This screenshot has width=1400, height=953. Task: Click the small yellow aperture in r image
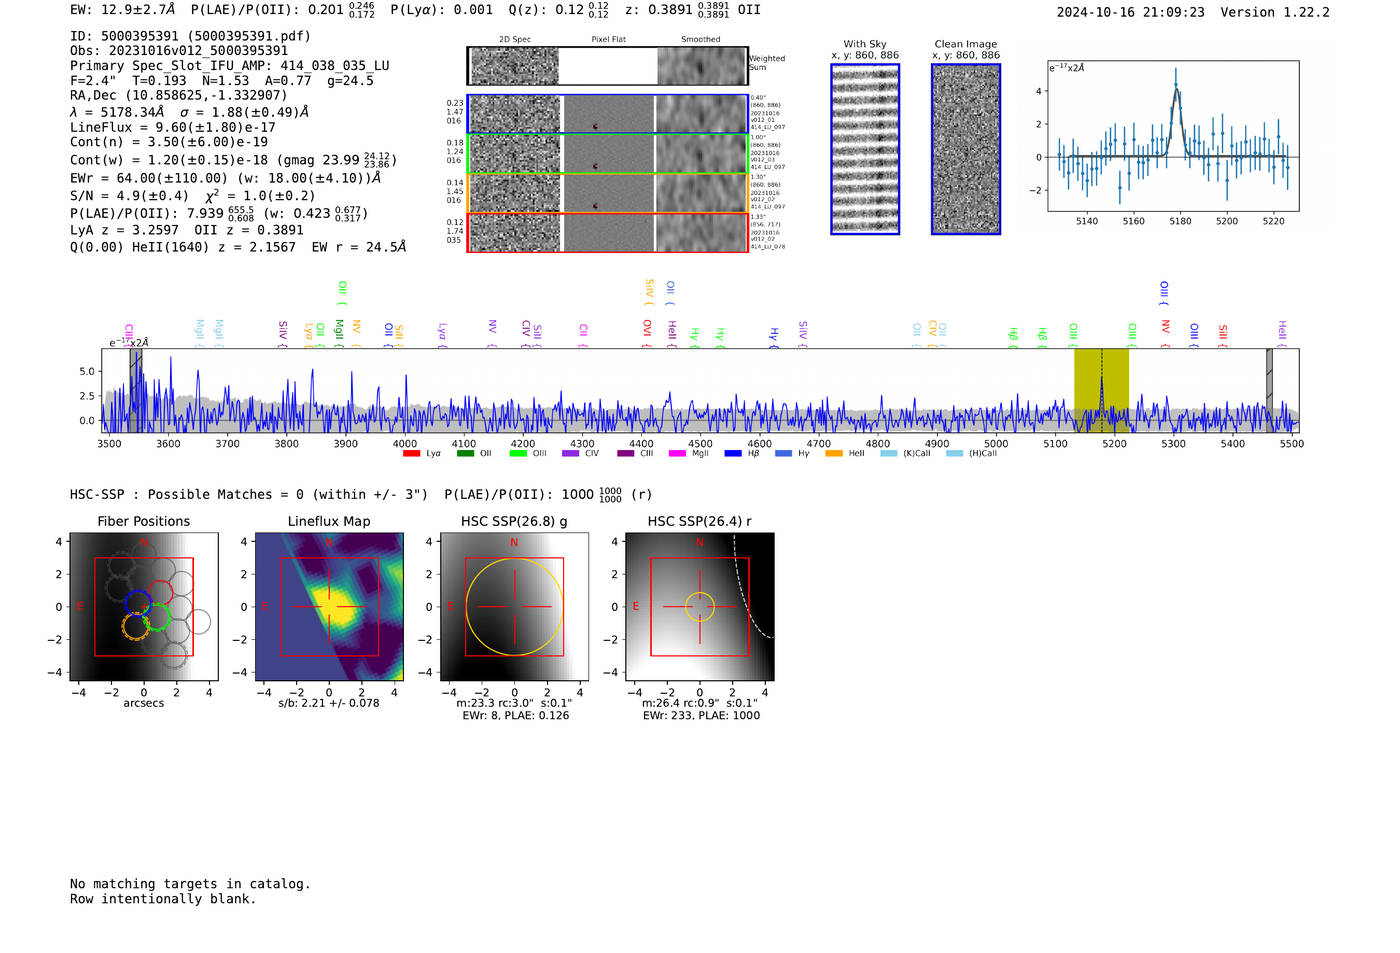click(700, 607)
